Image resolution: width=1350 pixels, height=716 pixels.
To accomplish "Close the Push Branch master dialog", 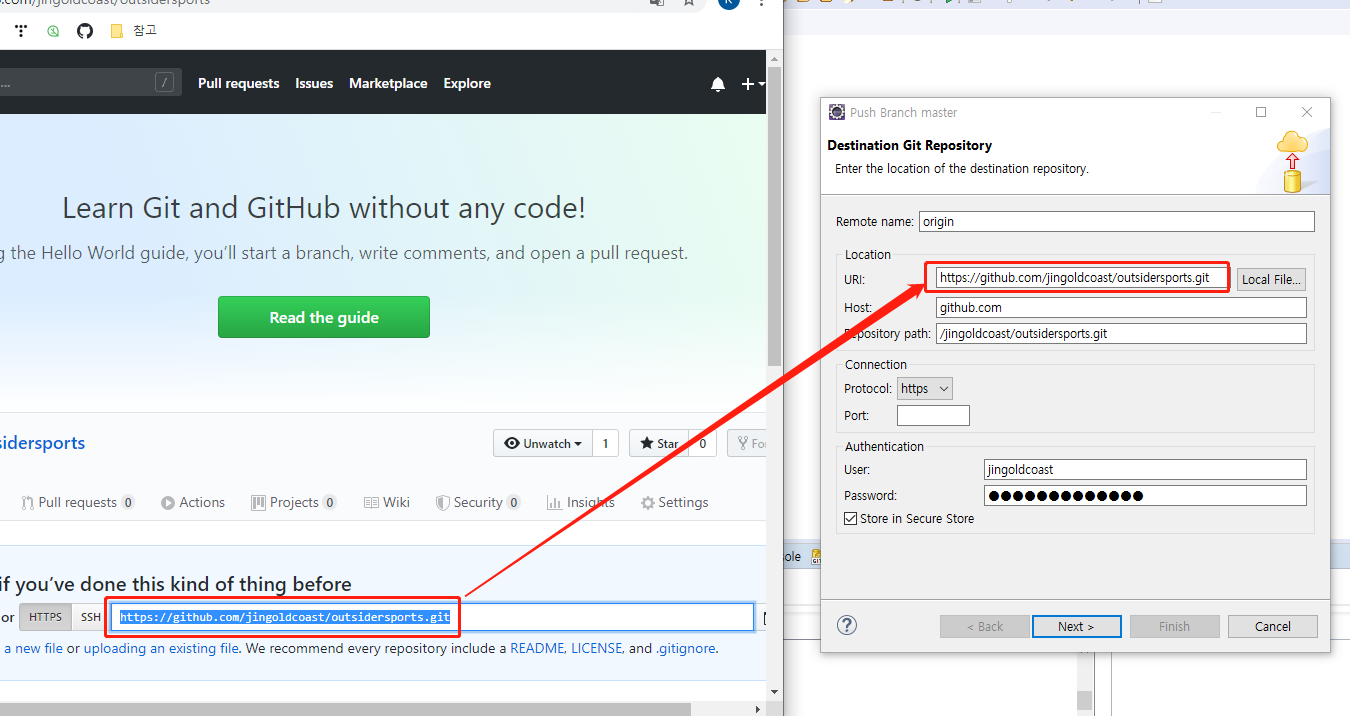I will point(1306,112).
